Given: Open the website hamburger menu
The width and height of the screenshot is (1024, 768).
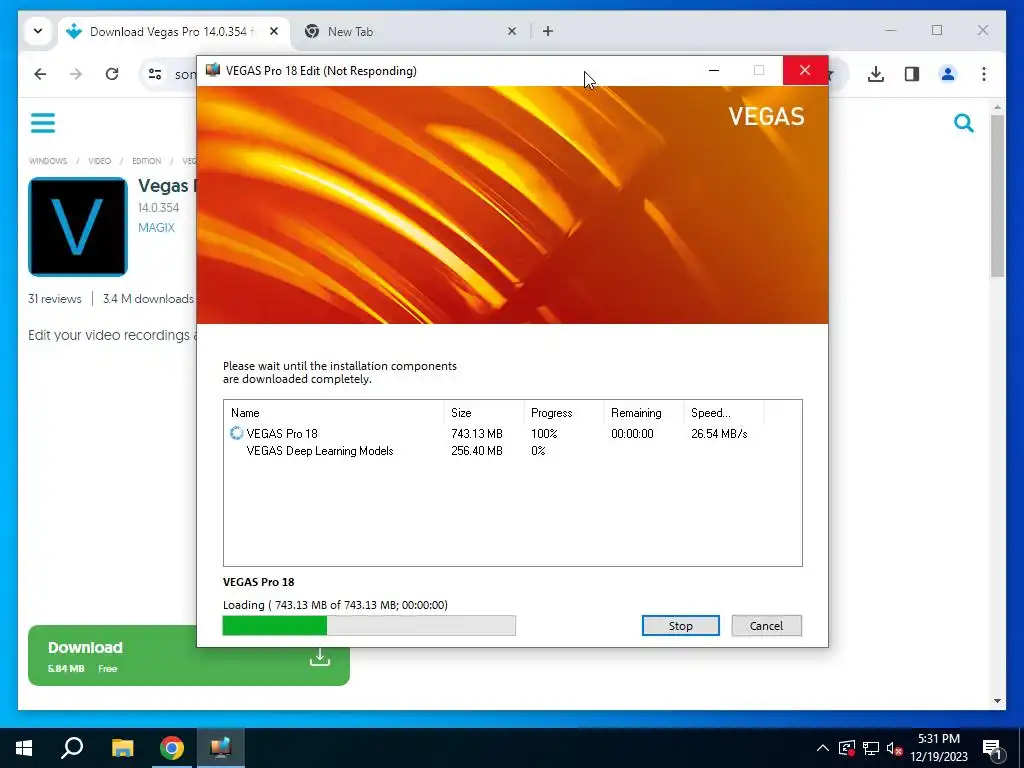Looking at the screenshot, I should [43, 123].
